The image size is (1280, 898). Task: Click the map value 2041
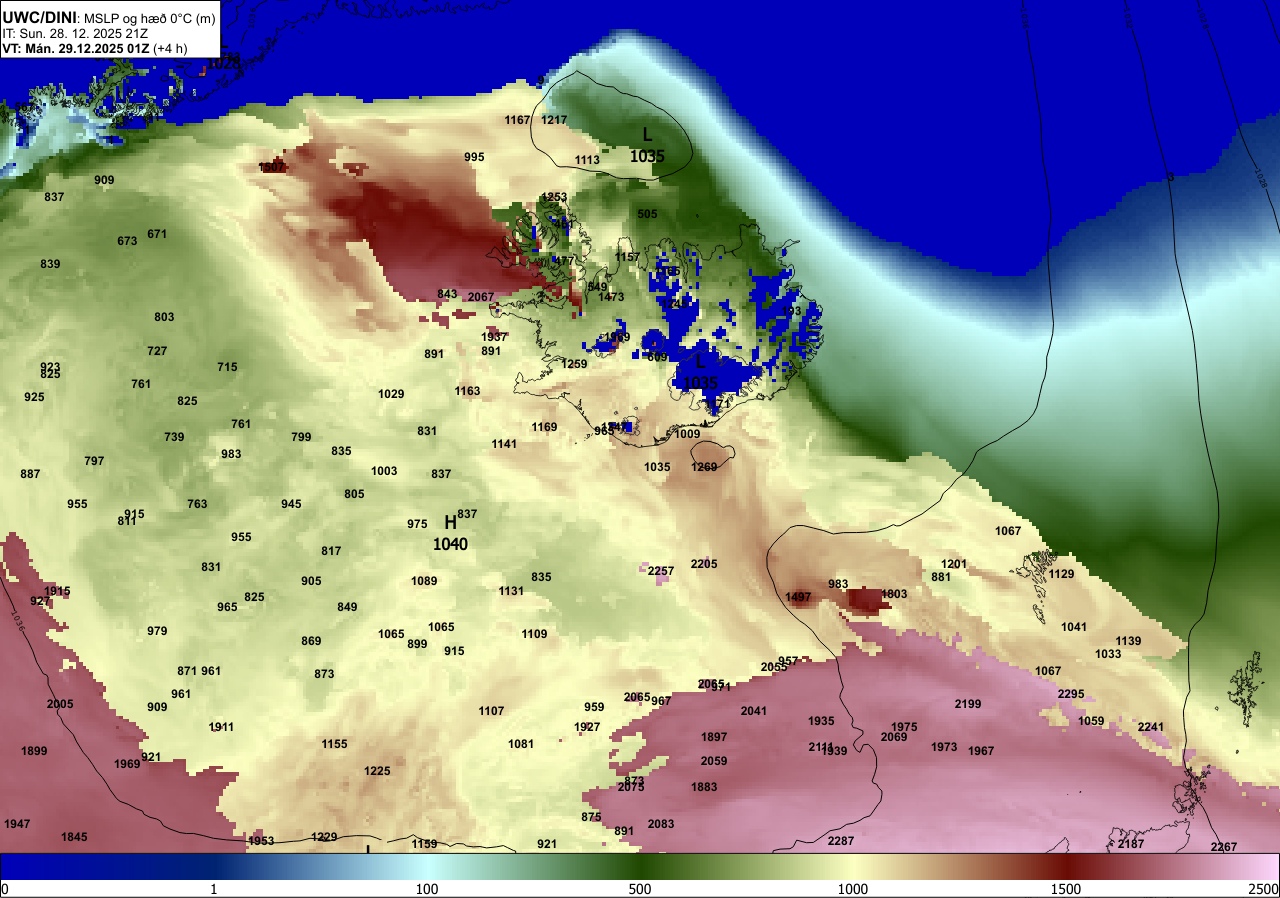tap(754, 711)
